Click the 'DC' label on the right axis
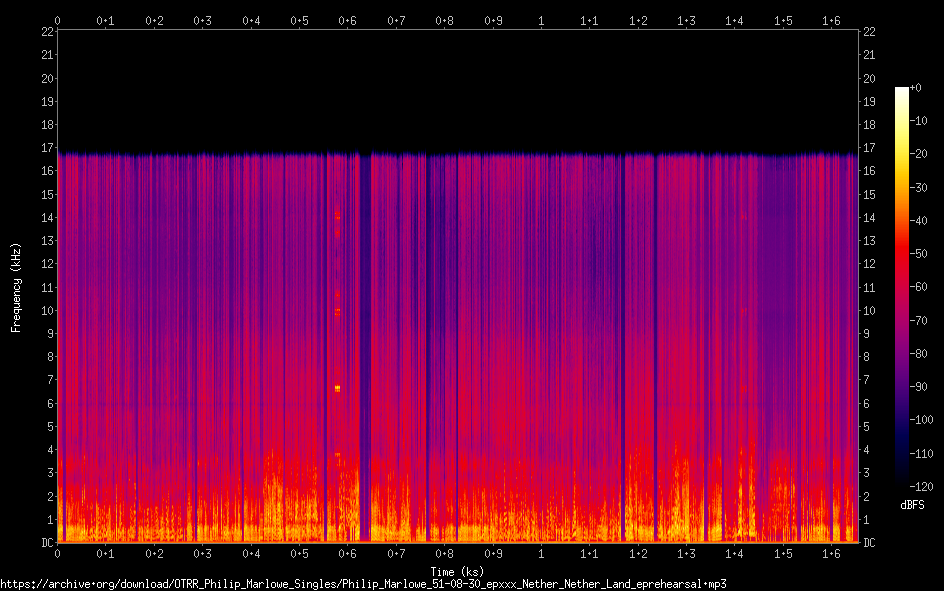The height and width of the screenshot is (591, 944). coord(869,543)
